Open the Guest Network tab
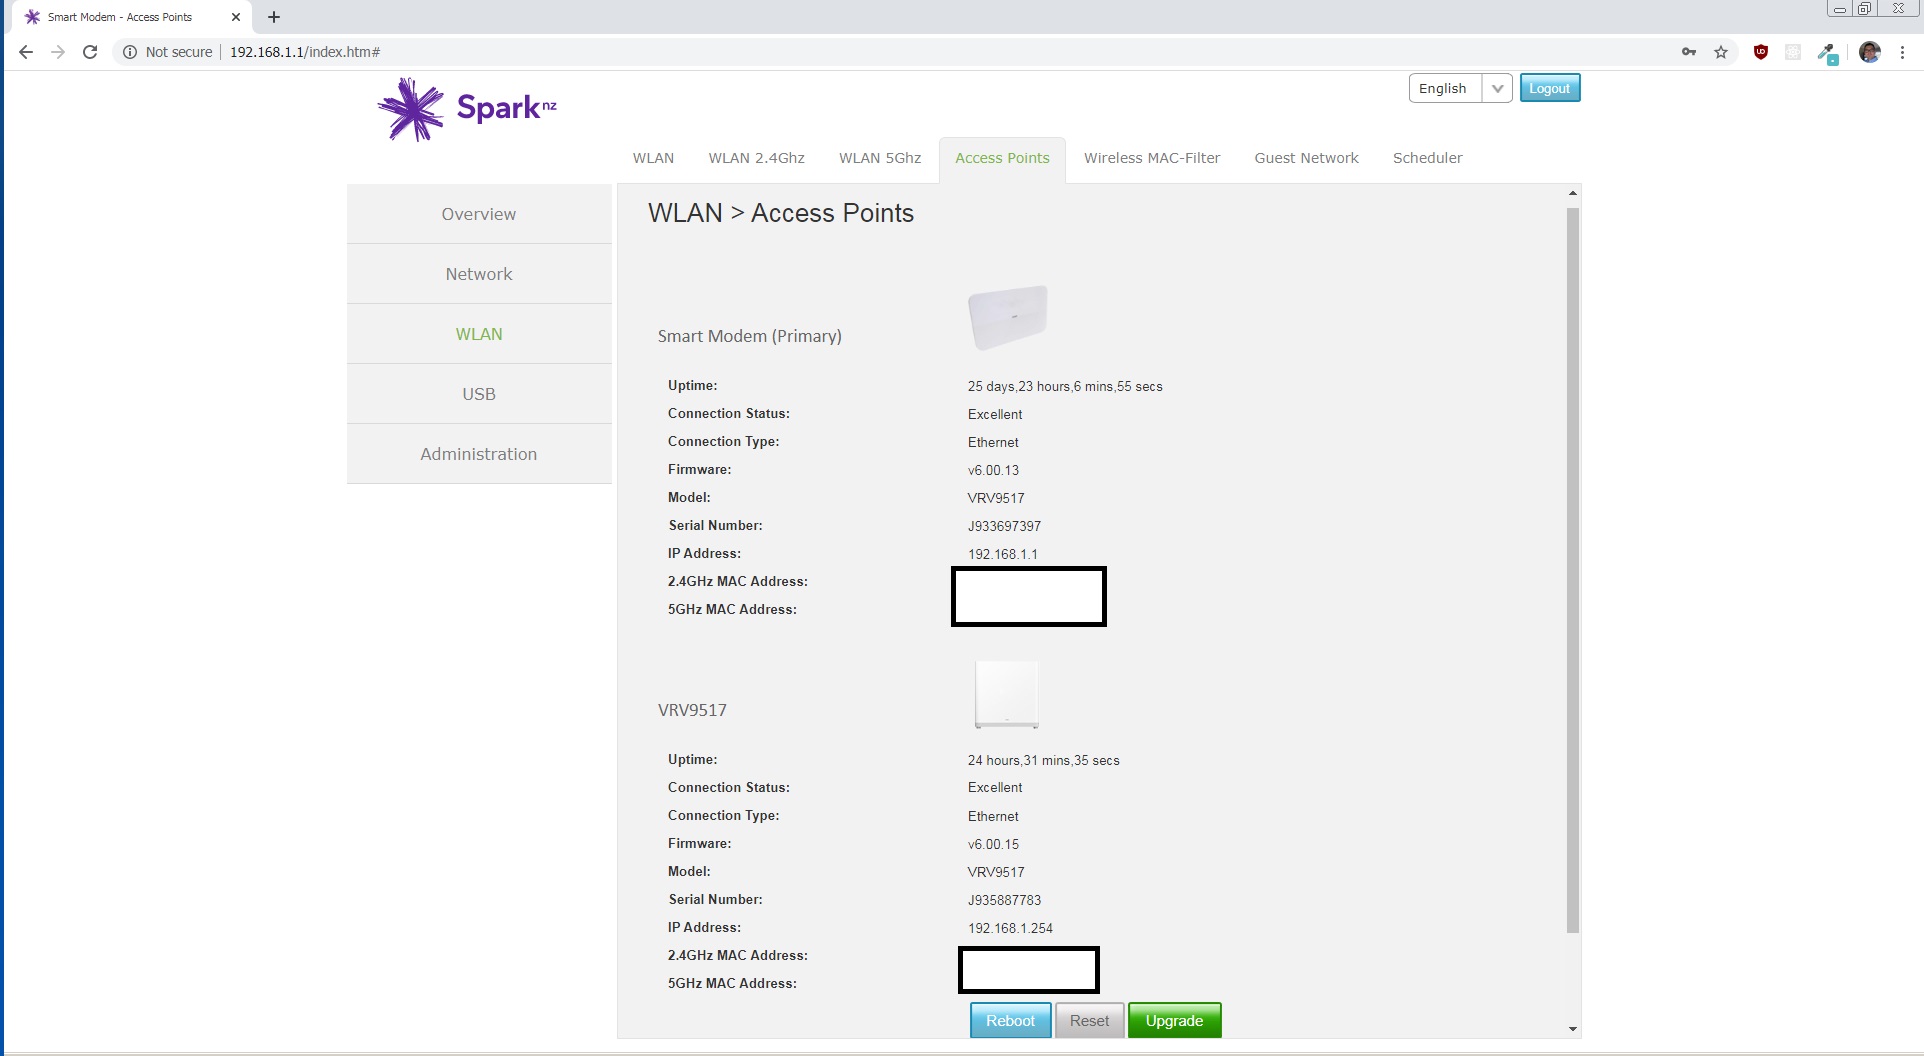 coord(1306,158)
